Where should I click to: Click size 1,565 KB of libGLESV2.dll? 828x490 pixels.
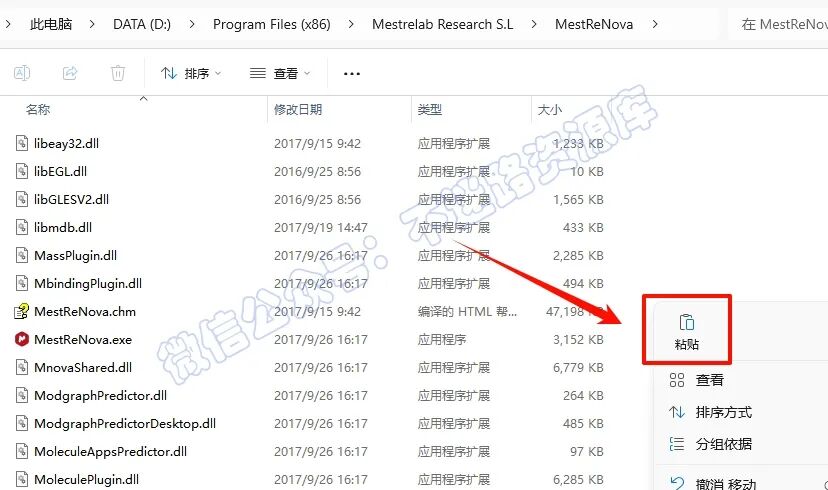(x=578, y=200)
